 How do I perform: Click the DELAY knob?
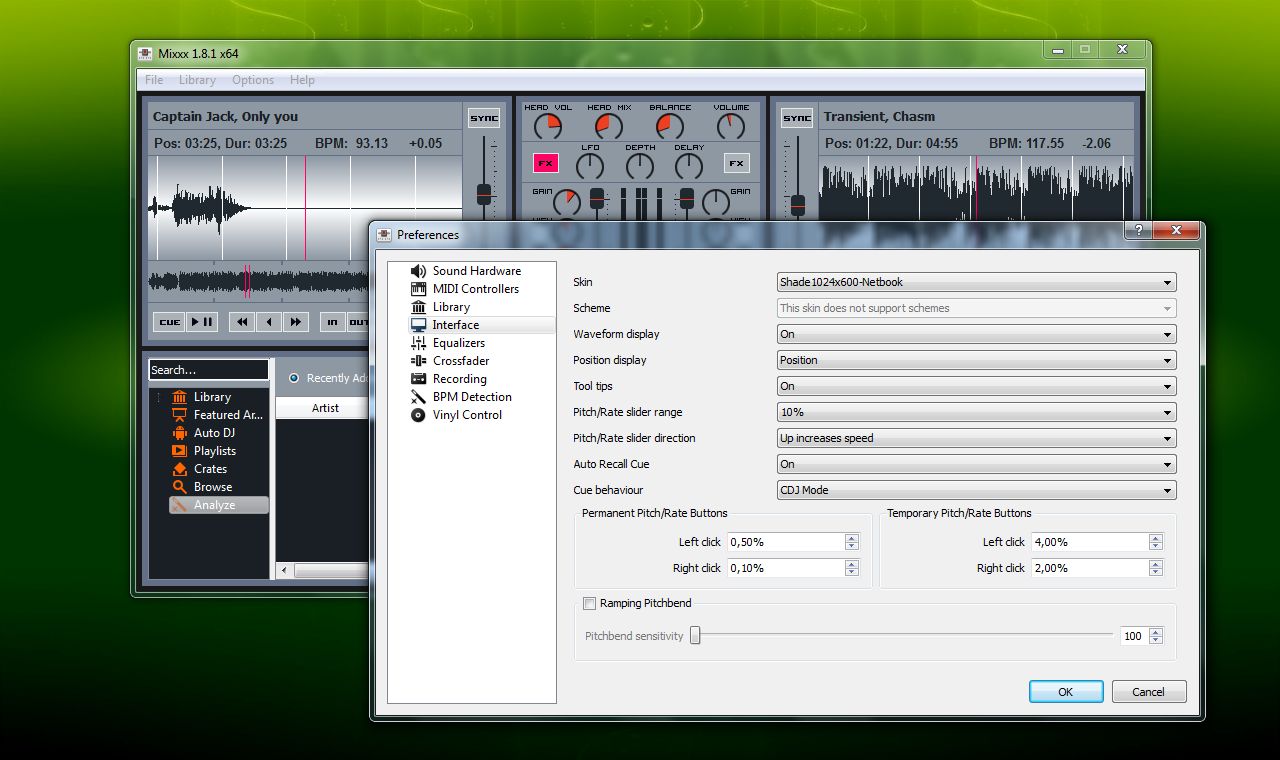coord(689,166)
